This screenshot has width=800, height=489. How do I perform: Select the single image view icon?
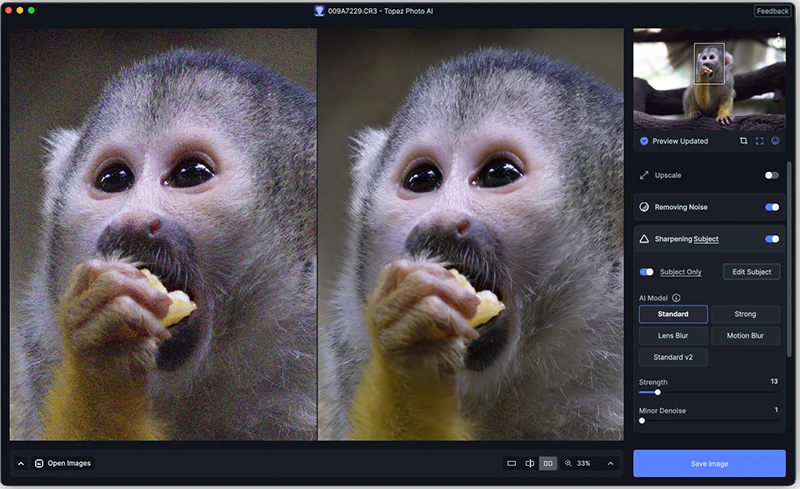pyautogui.click(x=512, y=463)
